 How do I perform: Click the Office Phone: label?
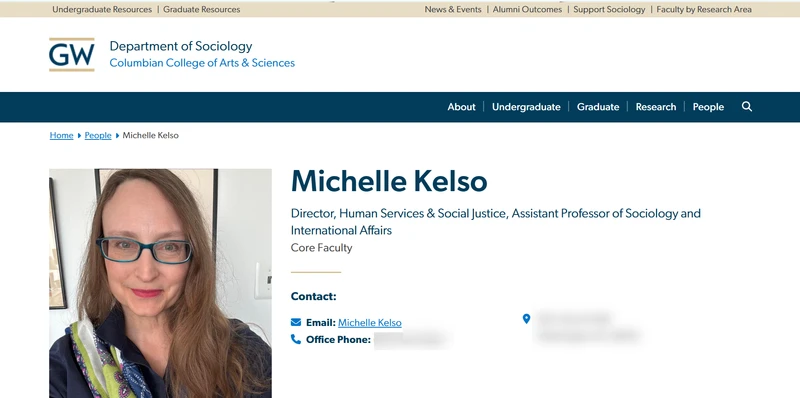(338, 340)
